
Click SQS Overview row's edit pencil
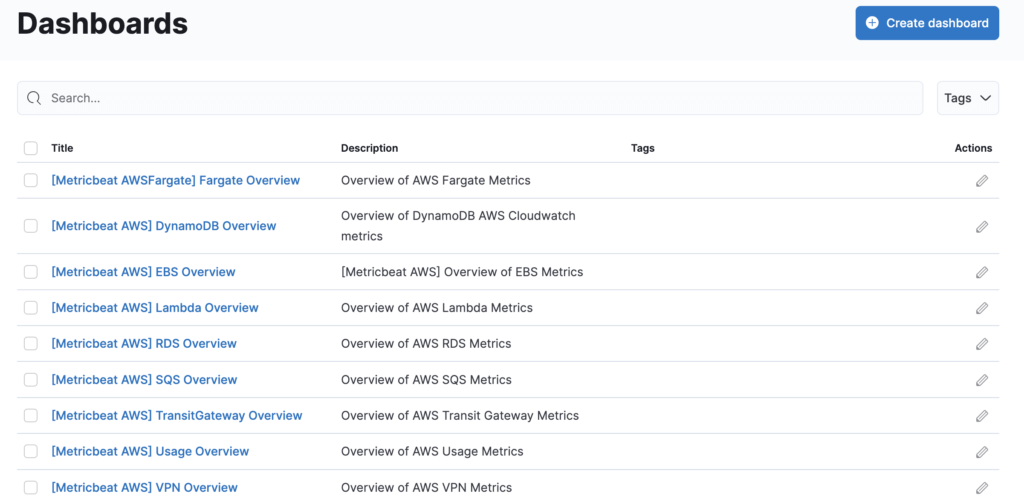coord(982,380)
